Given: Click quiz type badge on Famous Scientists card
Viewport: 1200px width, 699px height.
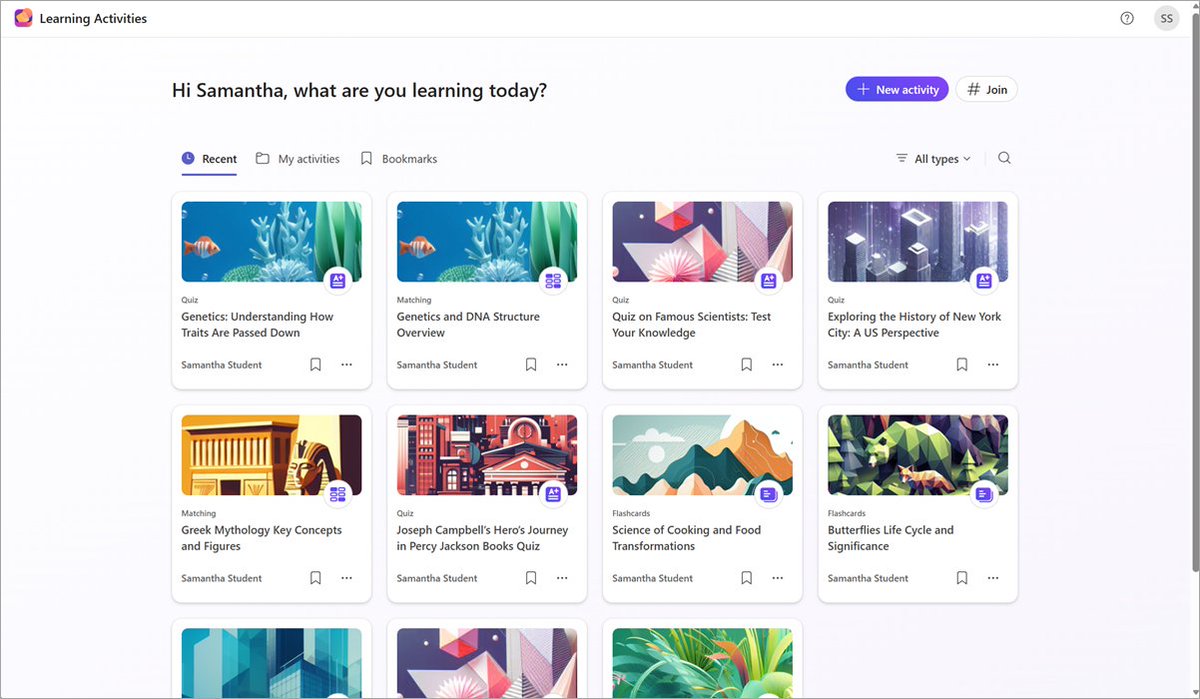Looking at the screenshot, I should point(769,281).
